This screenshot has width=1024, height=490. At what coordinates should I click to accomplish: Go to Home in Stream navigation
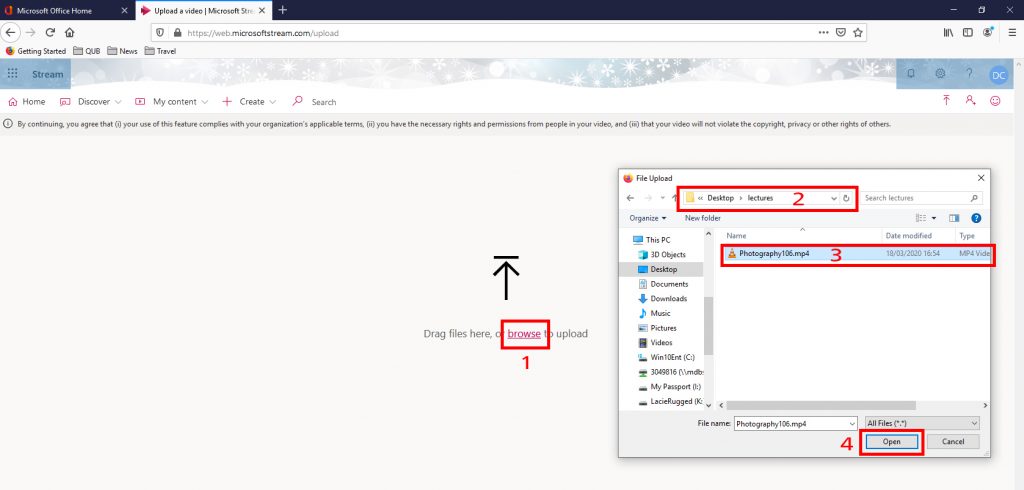tap(27, 102)
